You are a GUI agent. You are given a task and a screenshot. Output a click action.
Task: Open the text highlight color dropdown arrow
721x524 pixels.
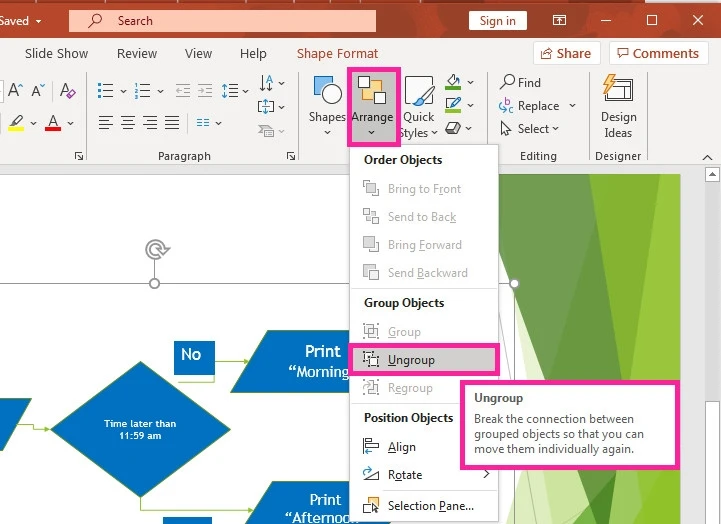34,123
